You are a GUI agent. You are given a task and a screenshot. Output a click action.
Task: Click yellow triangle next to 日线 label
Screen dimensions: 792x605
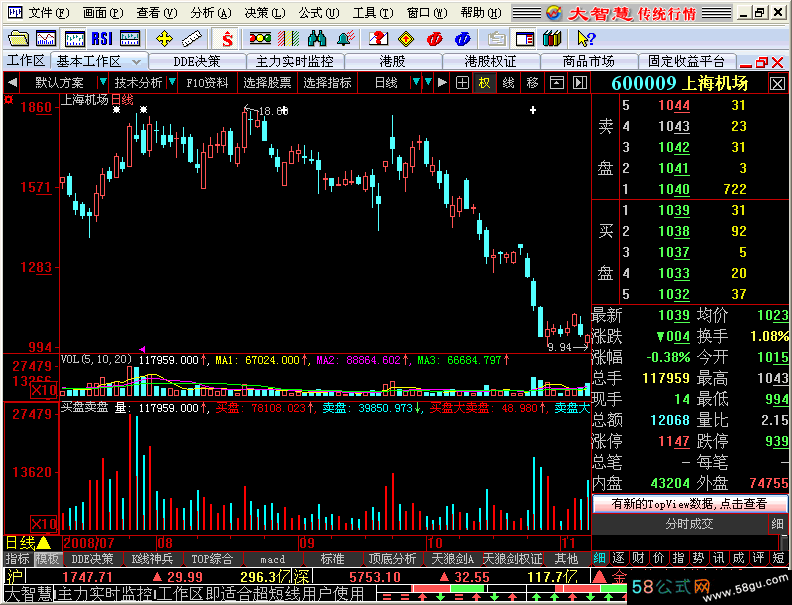44,543
